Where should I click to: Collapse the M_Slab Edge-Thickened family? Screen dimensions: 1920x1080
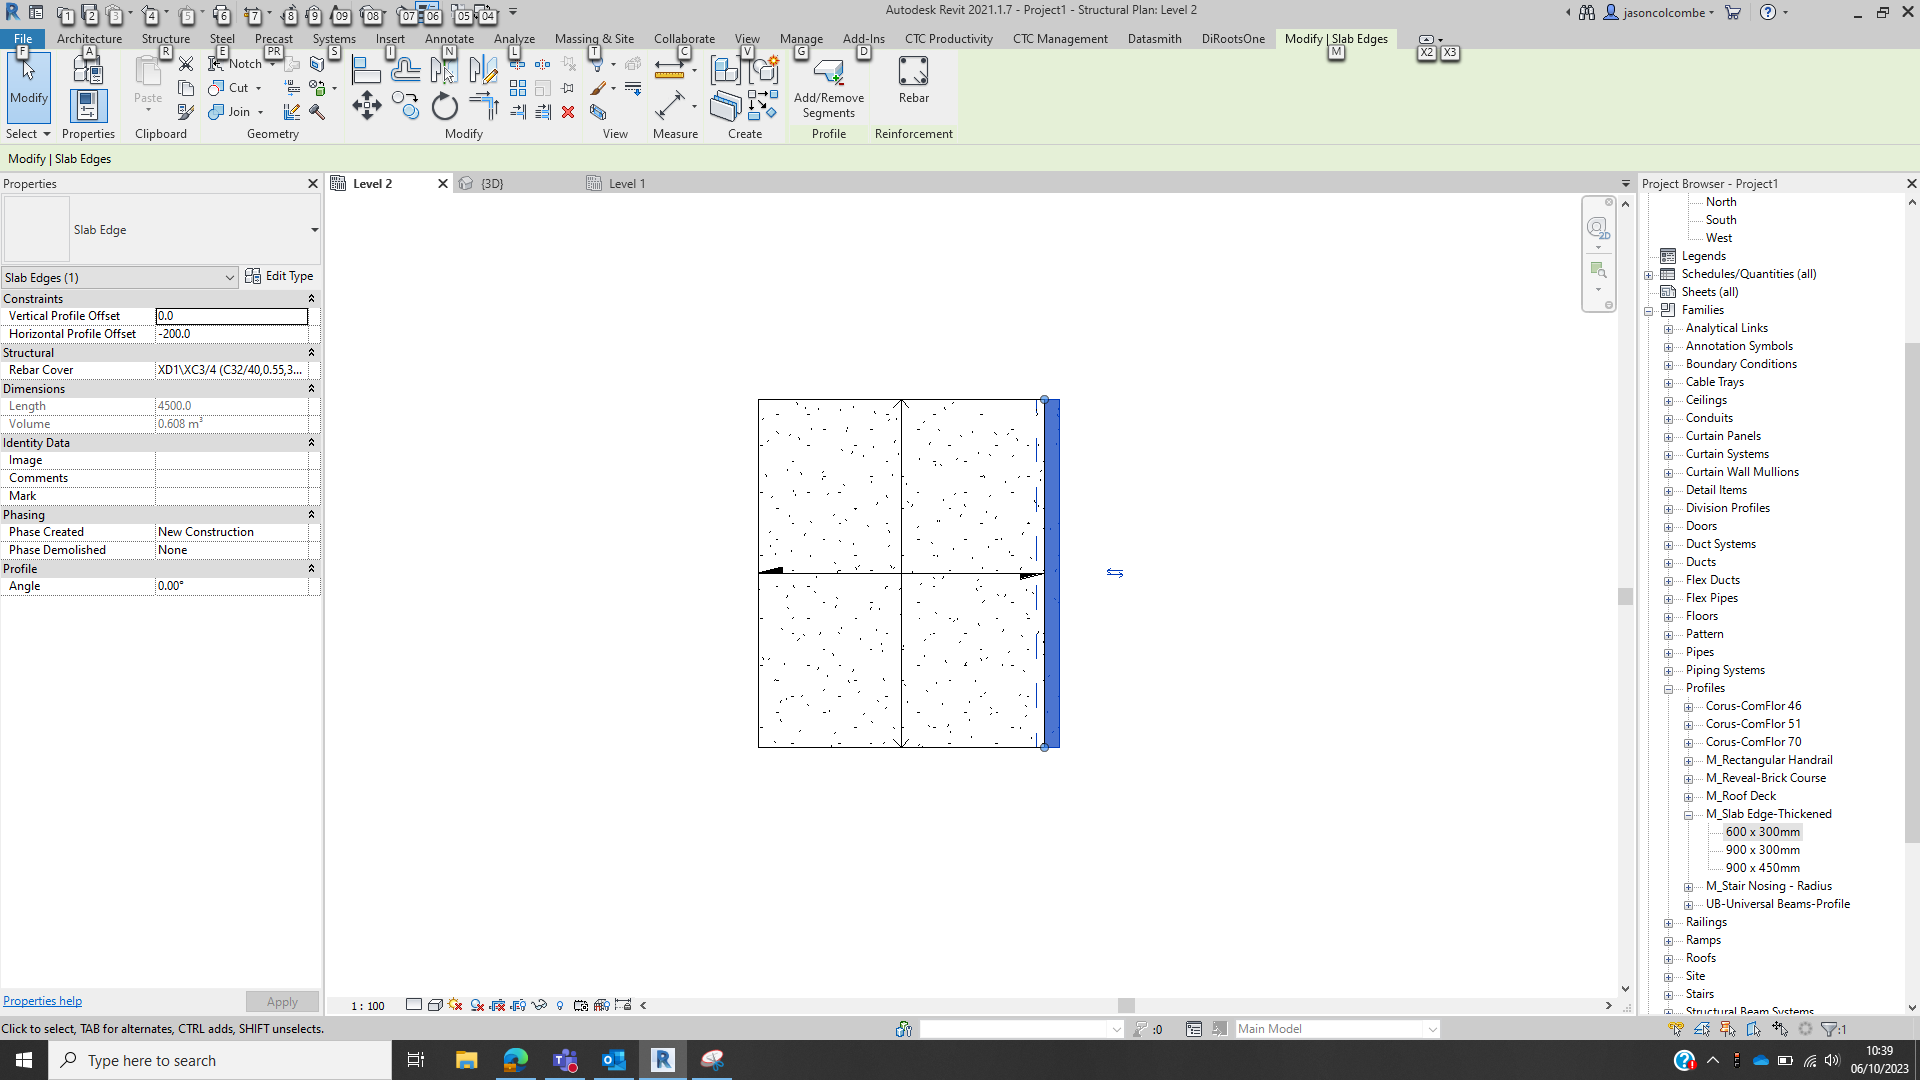1690,814
